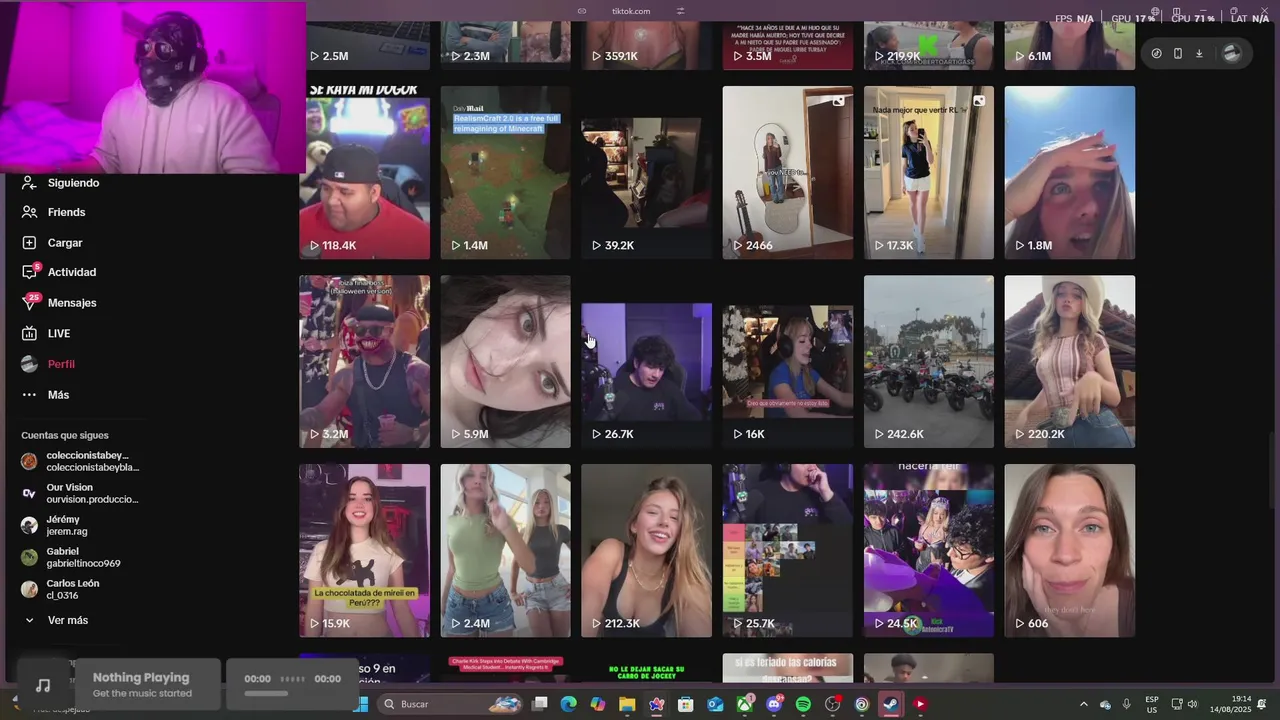Screen dimensions: 1280x720
Task: Click the link icon left of tiktok.com
Action: coord(582,11)
